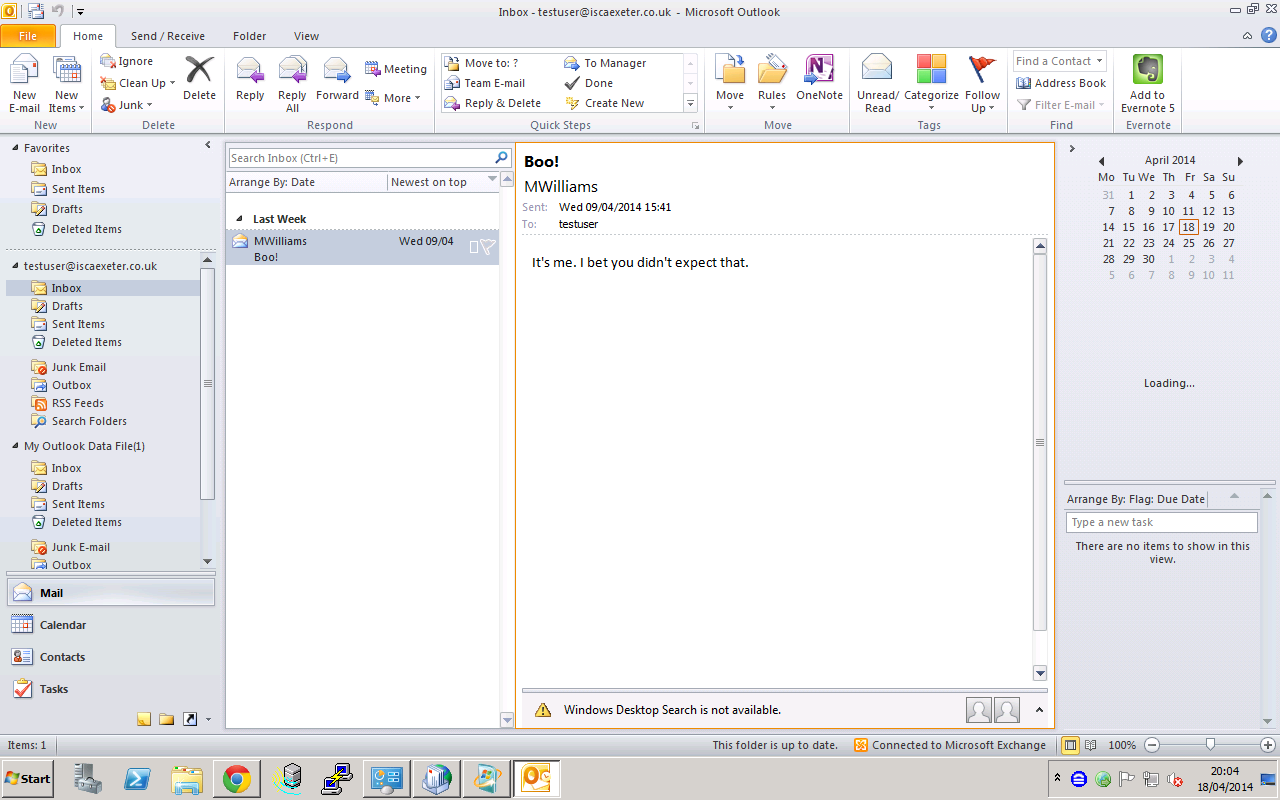This screenshot has height=800, width=1280.
Task: Go to the previous month in the calendar
Action: tap(1101, 161)
